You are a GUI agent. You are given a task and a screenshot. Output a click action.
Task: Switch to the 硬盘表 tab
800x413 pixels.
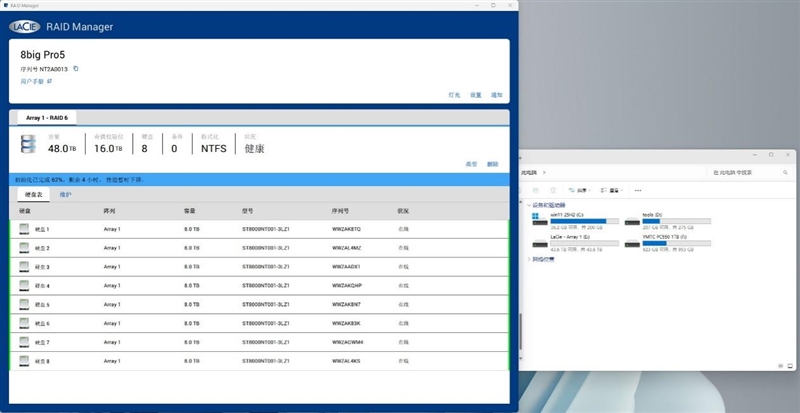(x=34, y=195)
